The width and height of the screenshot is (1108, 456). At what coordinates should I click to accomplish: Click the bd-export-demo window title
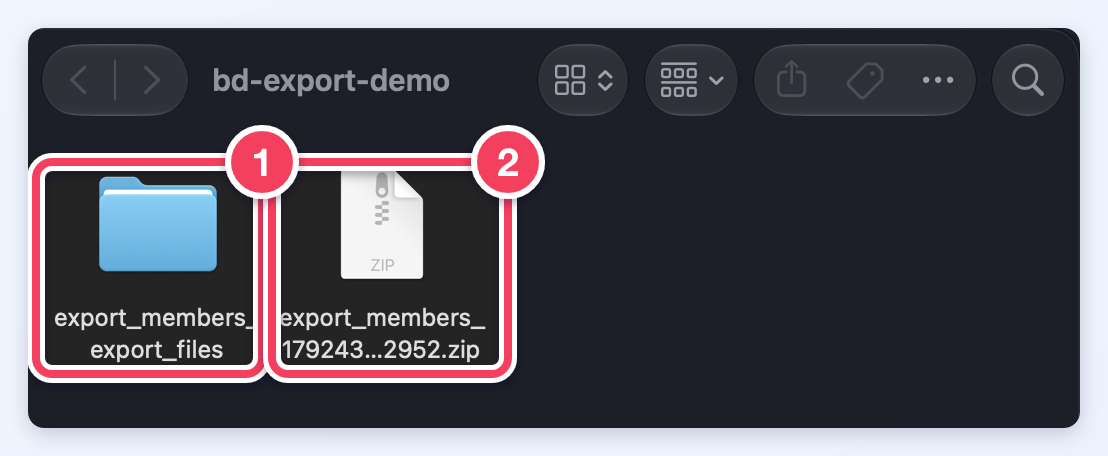coord(331,81)
